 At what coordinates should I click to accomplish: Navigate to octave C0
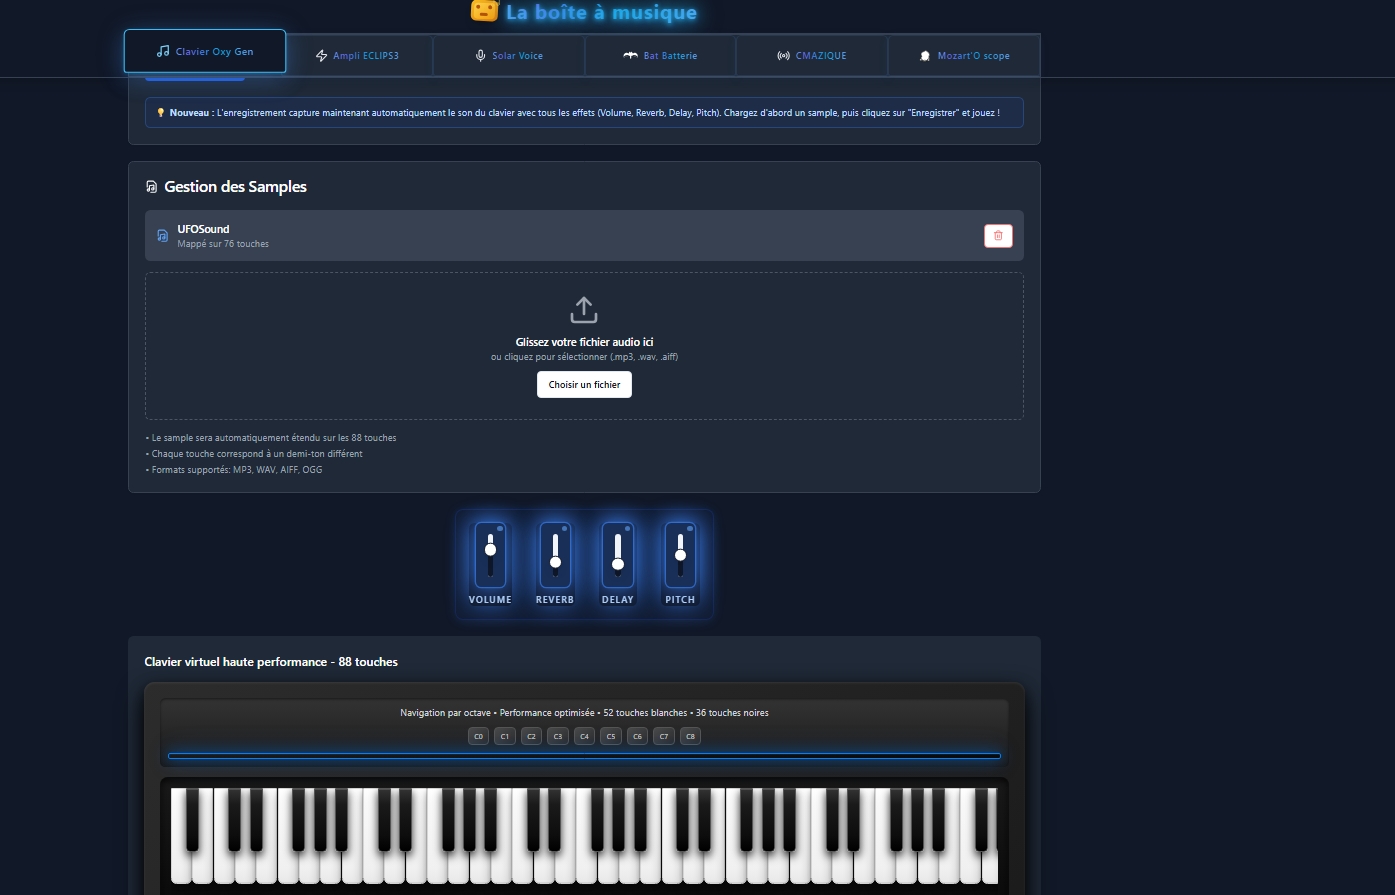478,736
